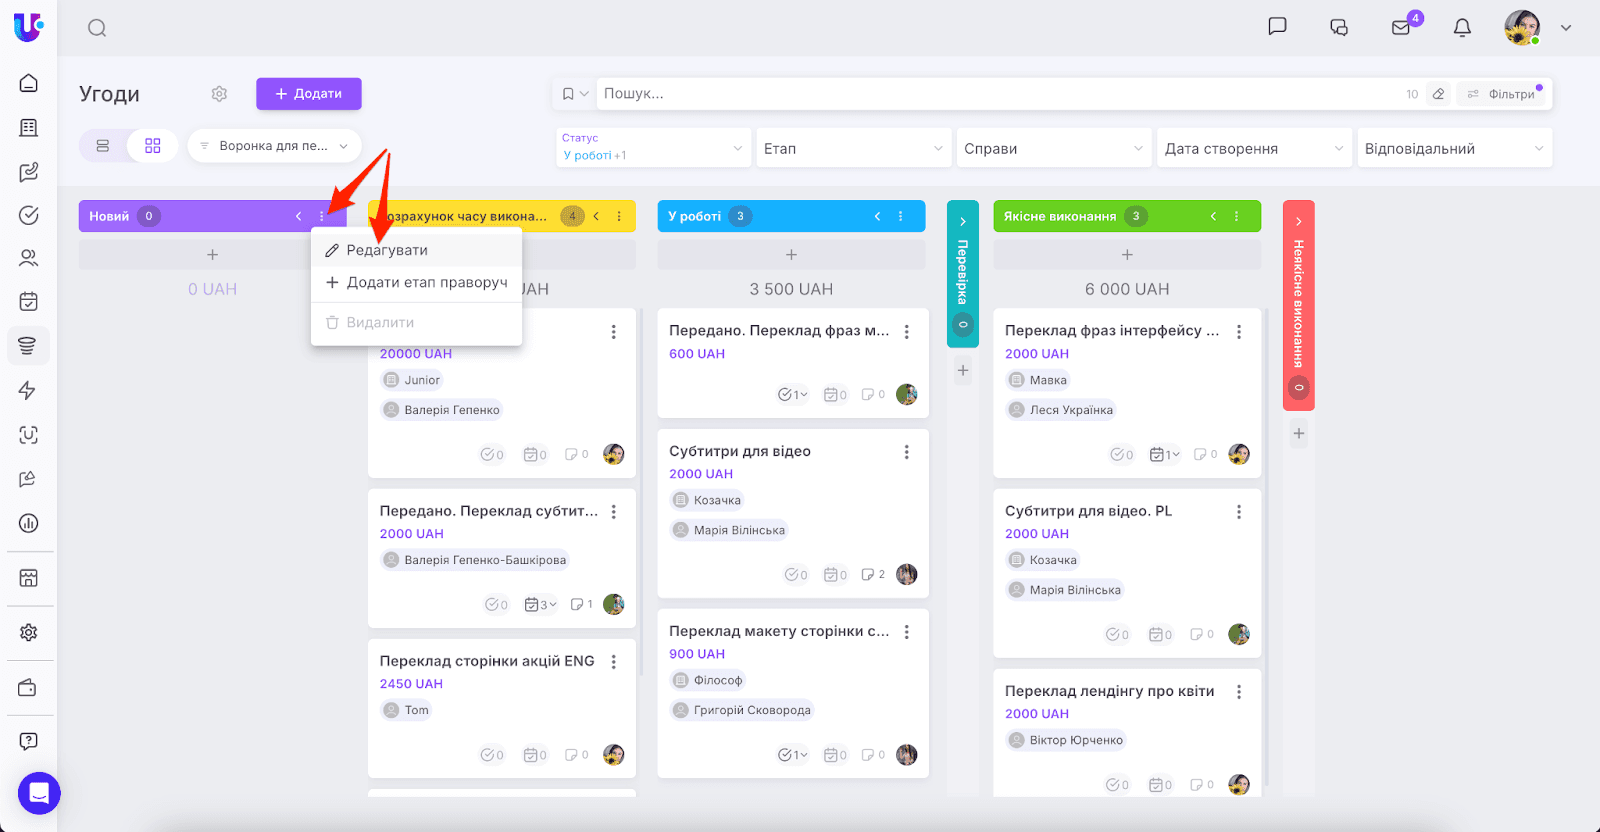The height and width of the screenshot is (832, 1600).
Task: Switch to kanban board view
Action: point(153,146)
